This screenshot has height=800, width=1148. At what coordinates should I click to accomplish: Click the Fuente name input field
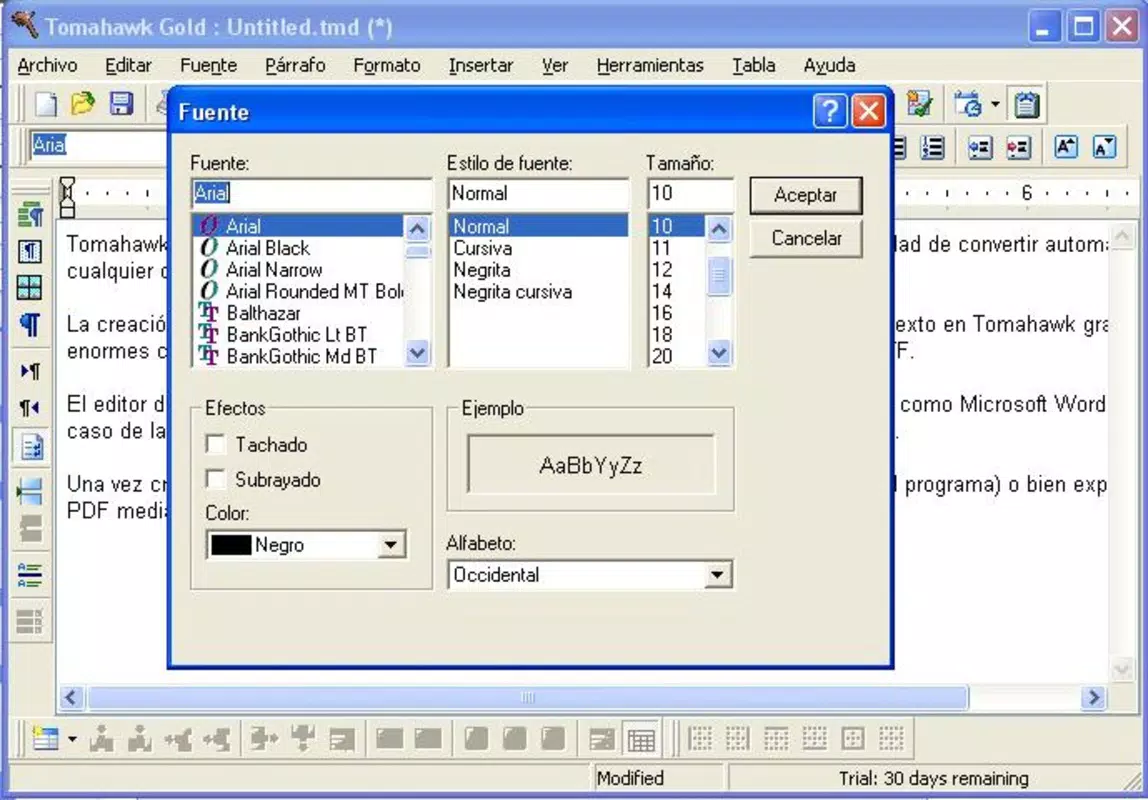tap(312, 193)
